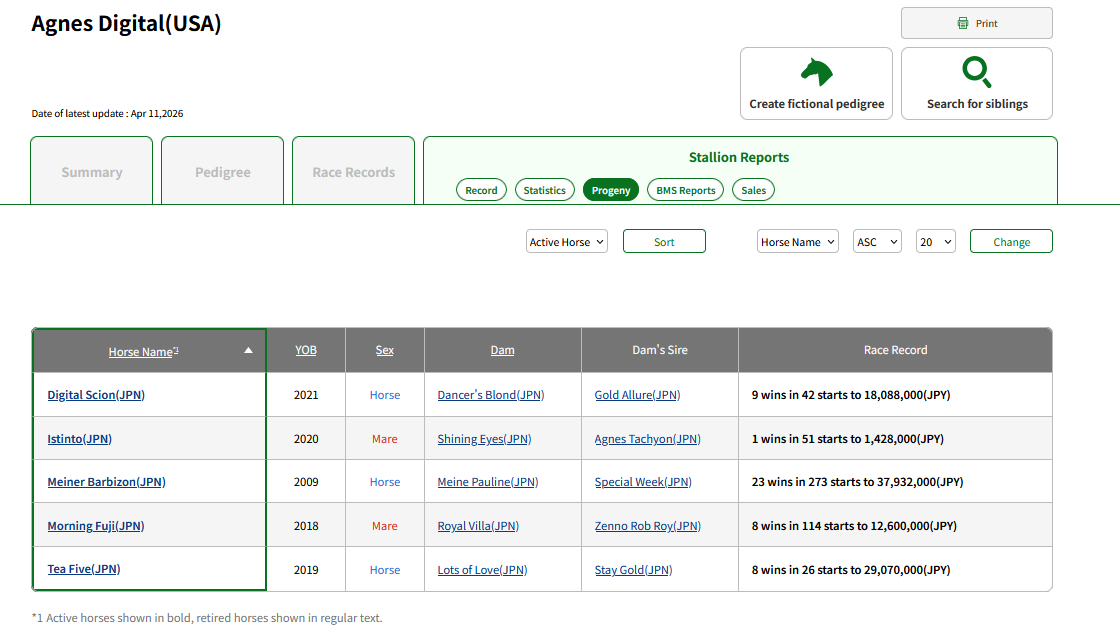Viewport: 1120px width, 635px height.
Task: Open dam link Dancer's Blond(JPN)
Action: click(x=491, y=395)
